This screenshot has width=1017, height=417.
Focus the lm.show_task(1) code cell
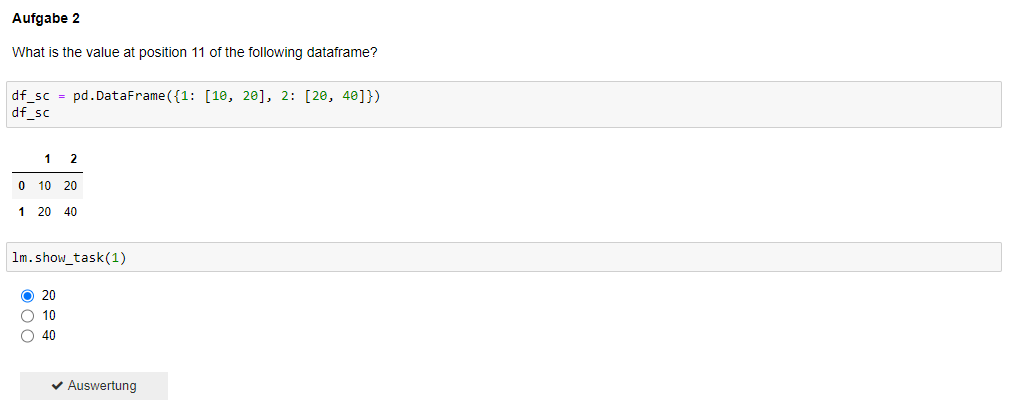pyautogui.click(x=503, y=257)
